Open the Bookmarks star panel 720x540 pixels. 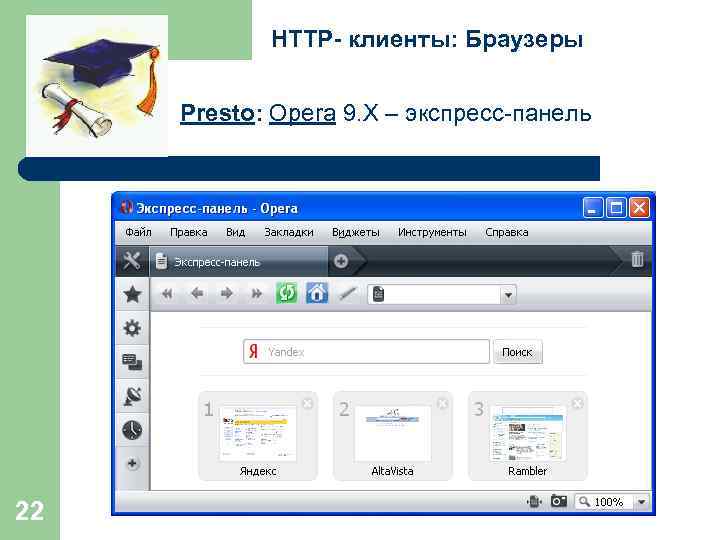(132, 294)
